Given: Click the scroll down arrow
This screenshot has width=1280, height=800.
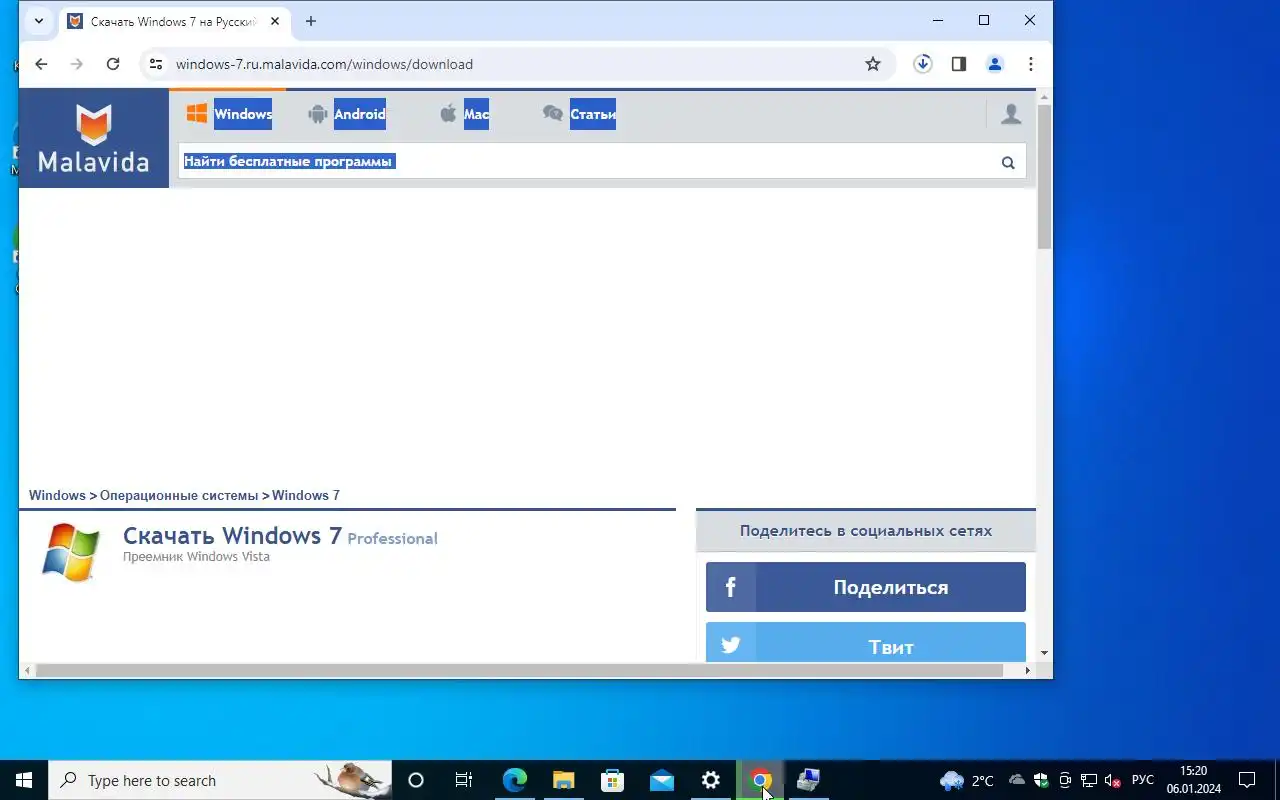Looking at the screenshot, I should point(1044,653).
